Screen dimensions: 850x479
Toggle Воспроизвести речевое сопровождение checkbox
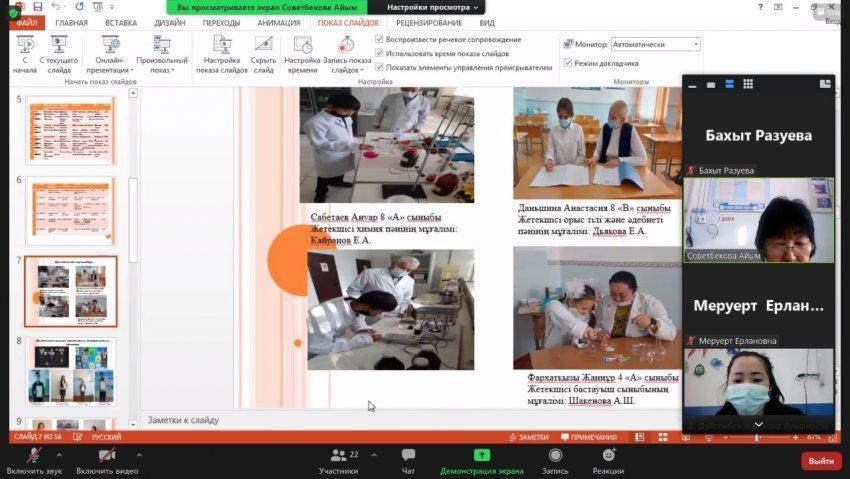(379, 39)
